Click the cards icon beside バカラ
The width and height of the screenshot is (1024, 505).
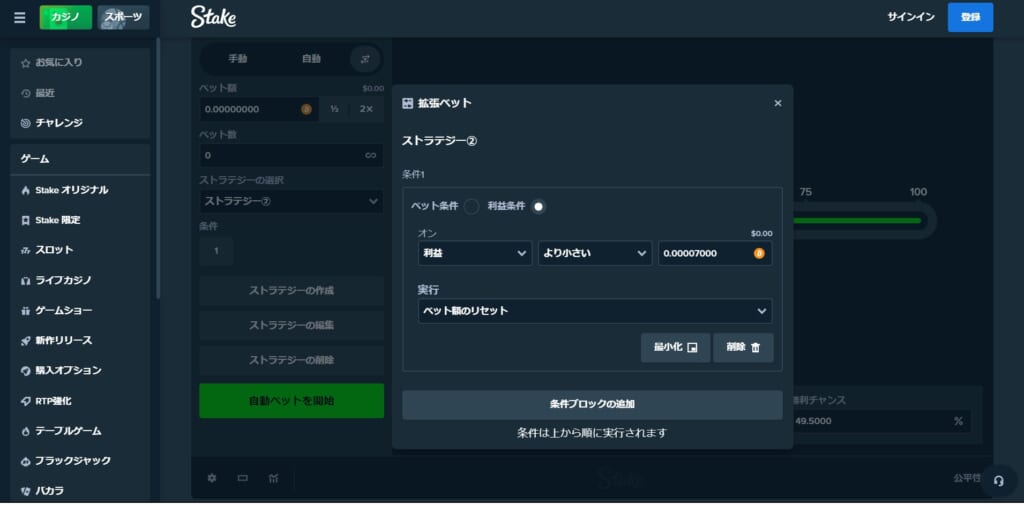pyautogui.click(x=25, y=491)
